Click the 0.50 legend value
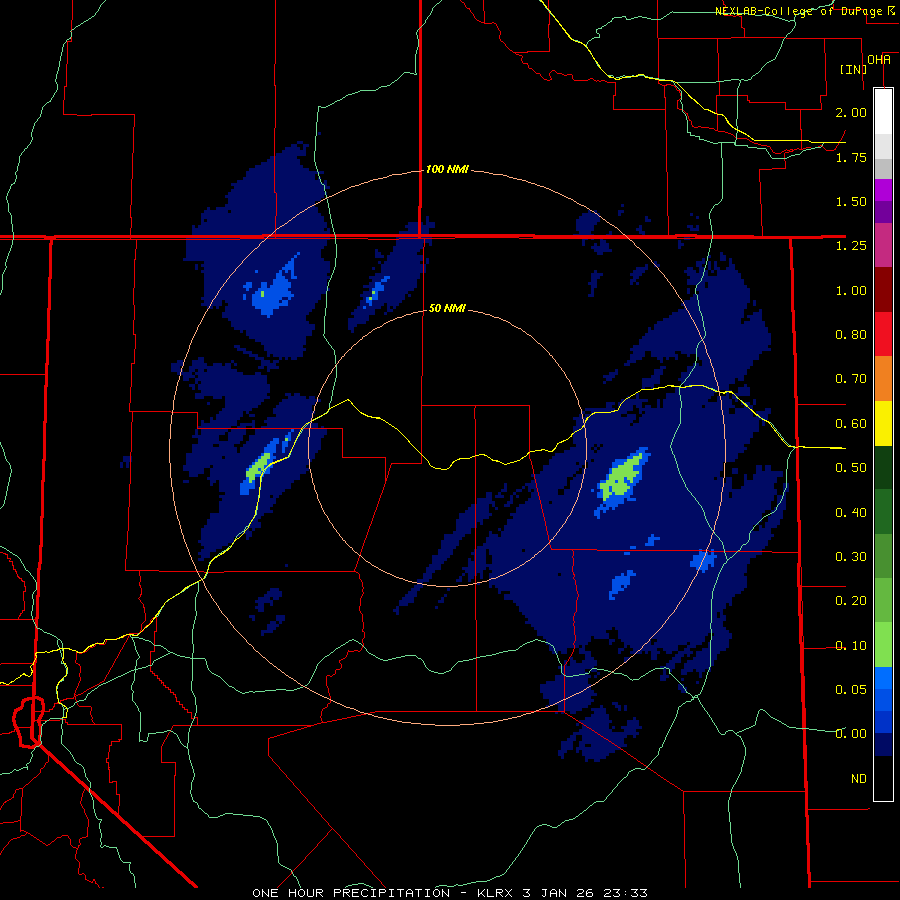Screen dimensions: 900x900 click(x=851, y=468)
